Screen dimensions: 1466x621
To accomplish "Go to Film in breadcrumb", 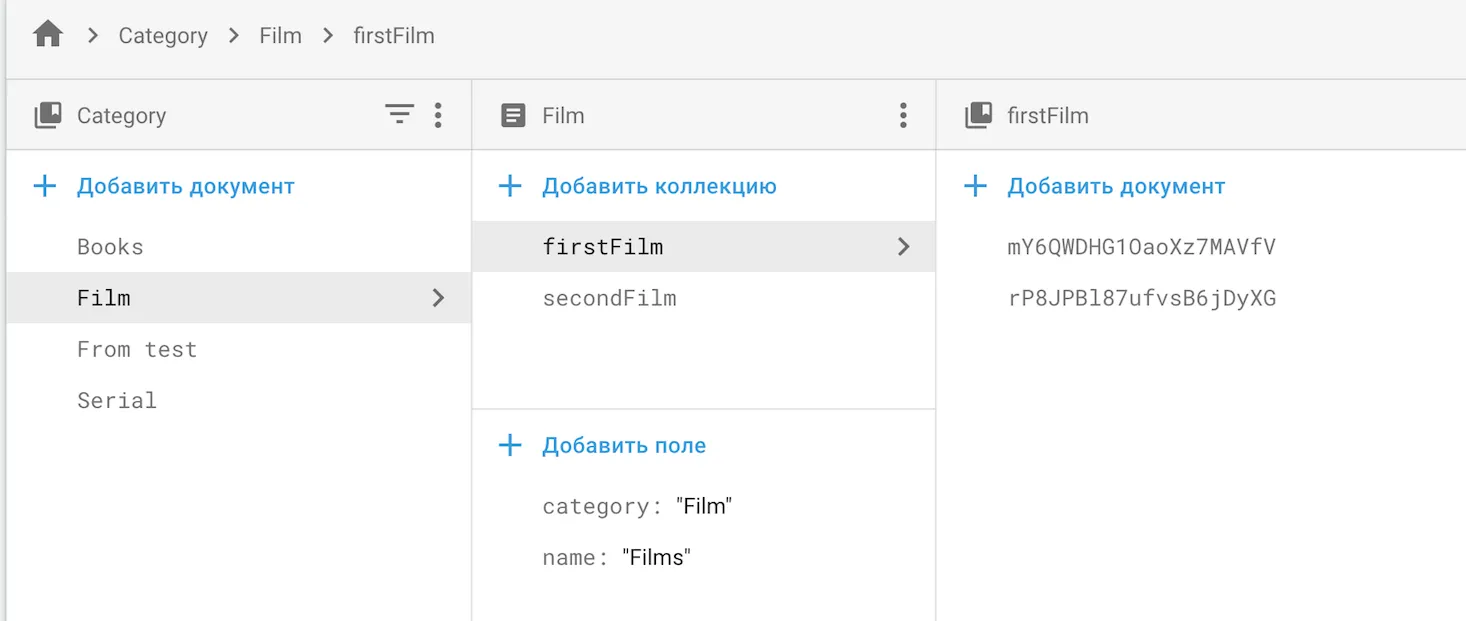I will pyautogui.click(x=280, y=36).
